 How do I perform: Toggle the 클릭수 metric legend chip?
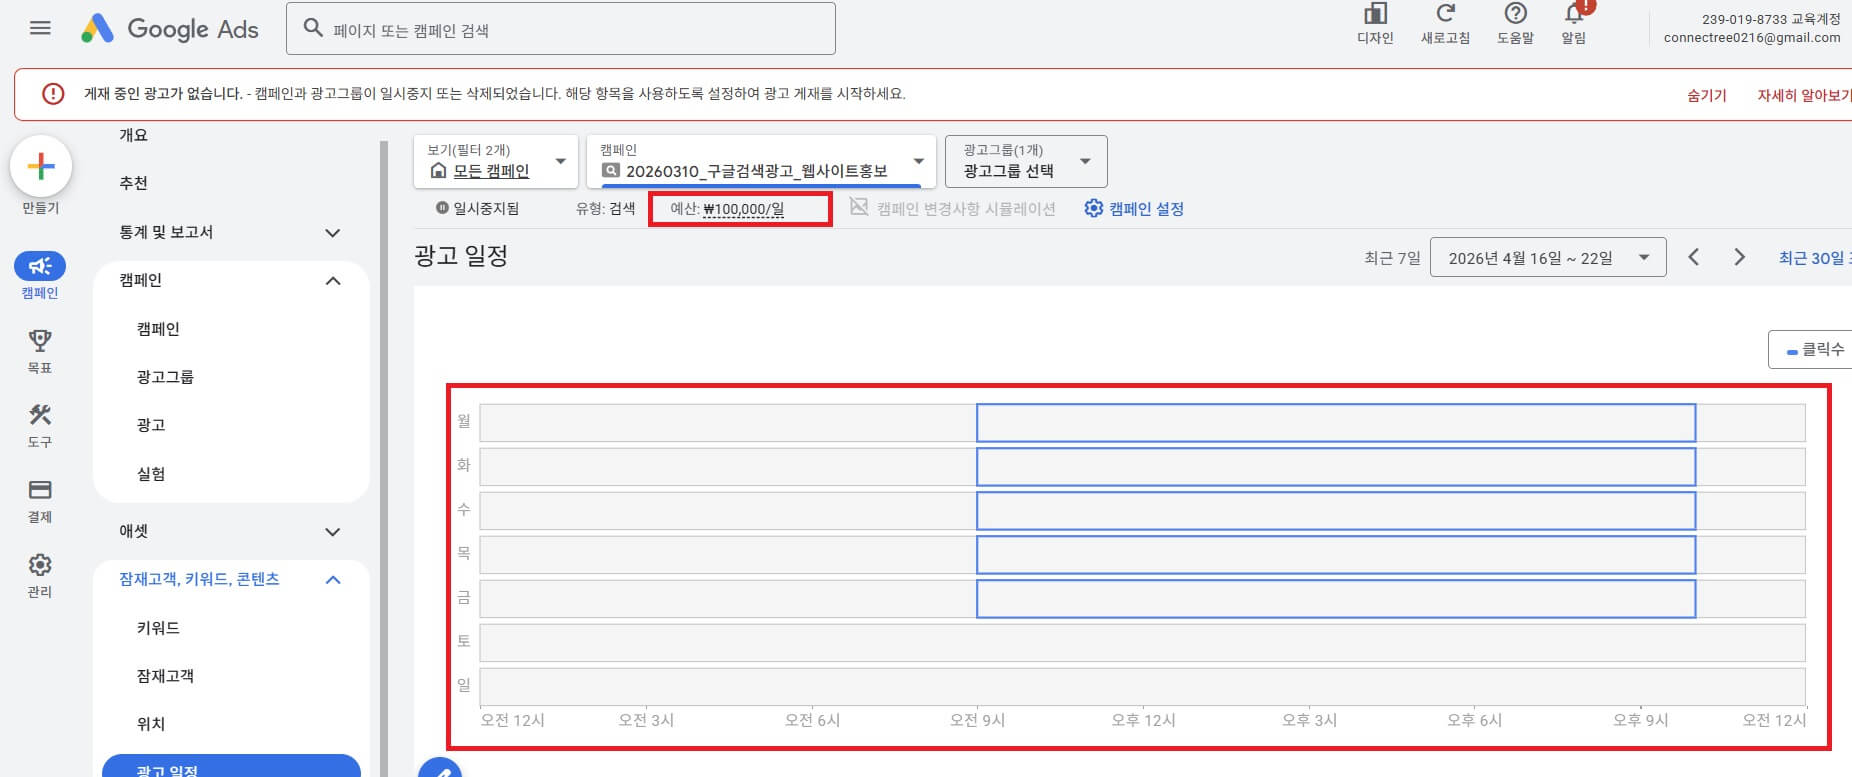(1812, 350)
